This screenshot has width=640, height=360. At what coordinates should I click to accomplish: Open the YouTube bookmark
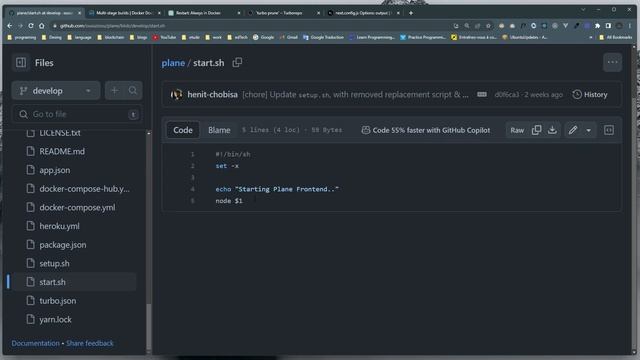pyautogui.click(x=164, y=37)
